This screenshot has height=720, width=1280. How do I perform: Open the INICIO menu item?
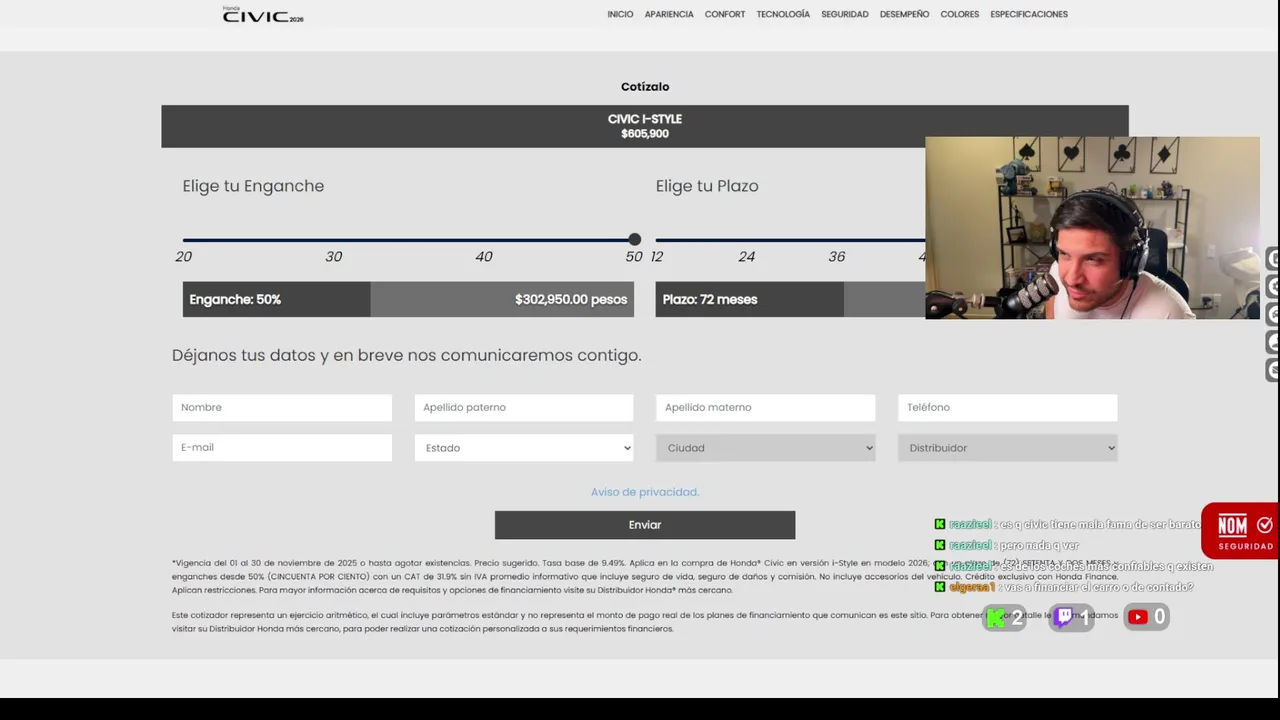[x=620, y=14]
